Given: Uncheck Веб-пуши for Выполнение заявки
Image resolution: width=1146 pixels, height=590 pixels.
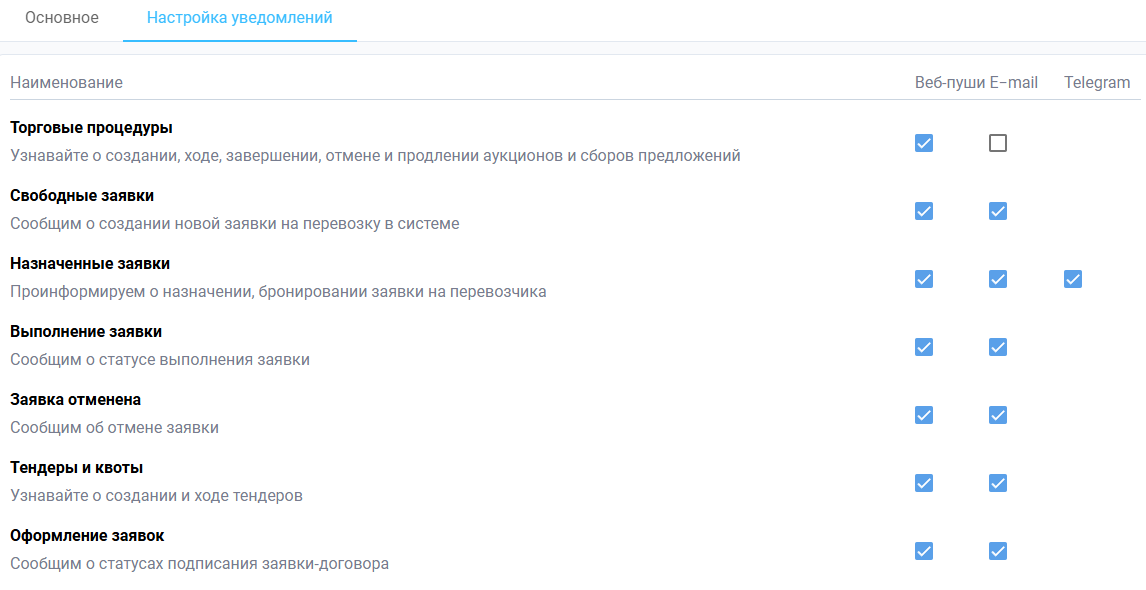Looking at the screenshot, I should [x=923, y=347].
